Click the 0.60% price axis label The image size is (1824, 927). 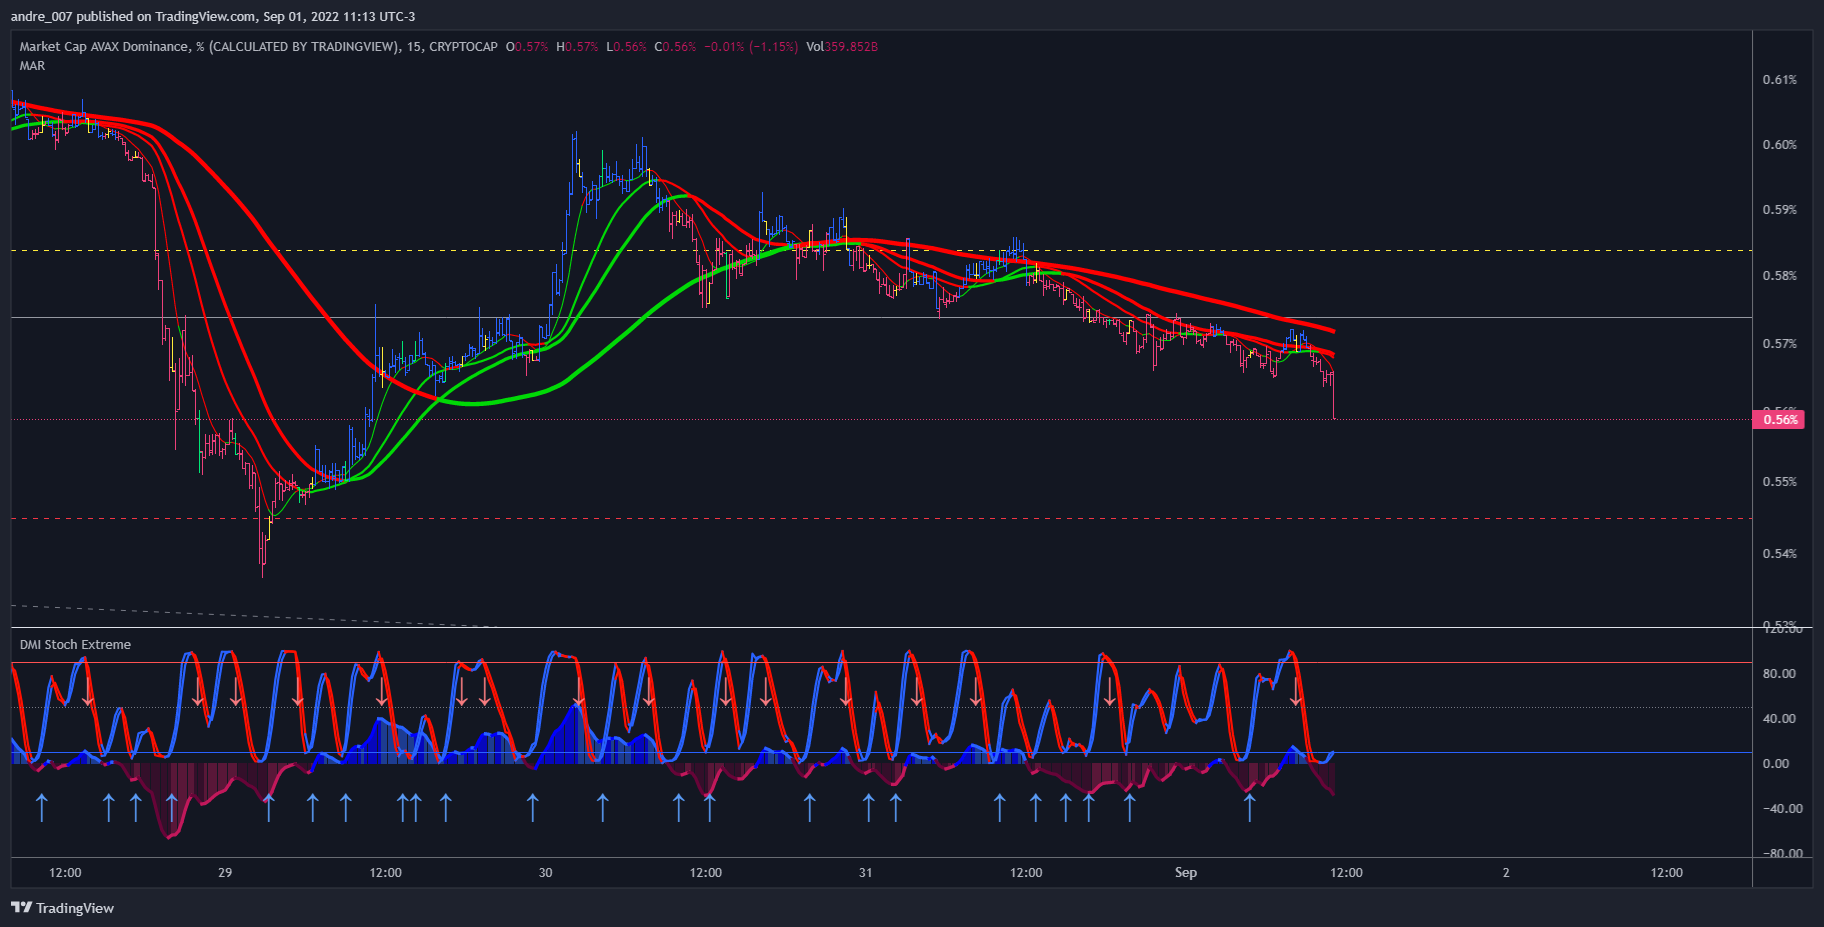1780,145
